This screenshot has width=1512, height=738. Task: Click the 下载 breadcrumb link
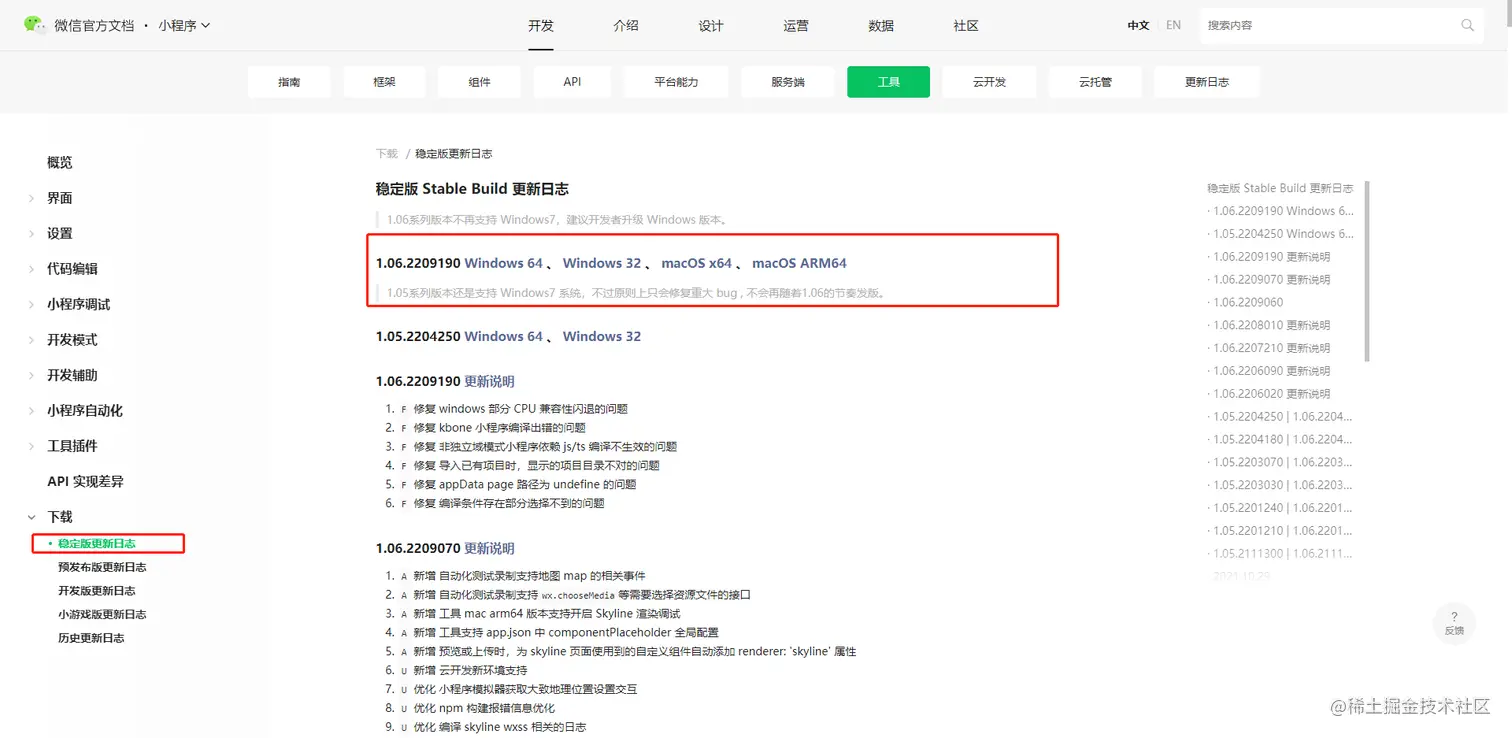pos(387,154)
